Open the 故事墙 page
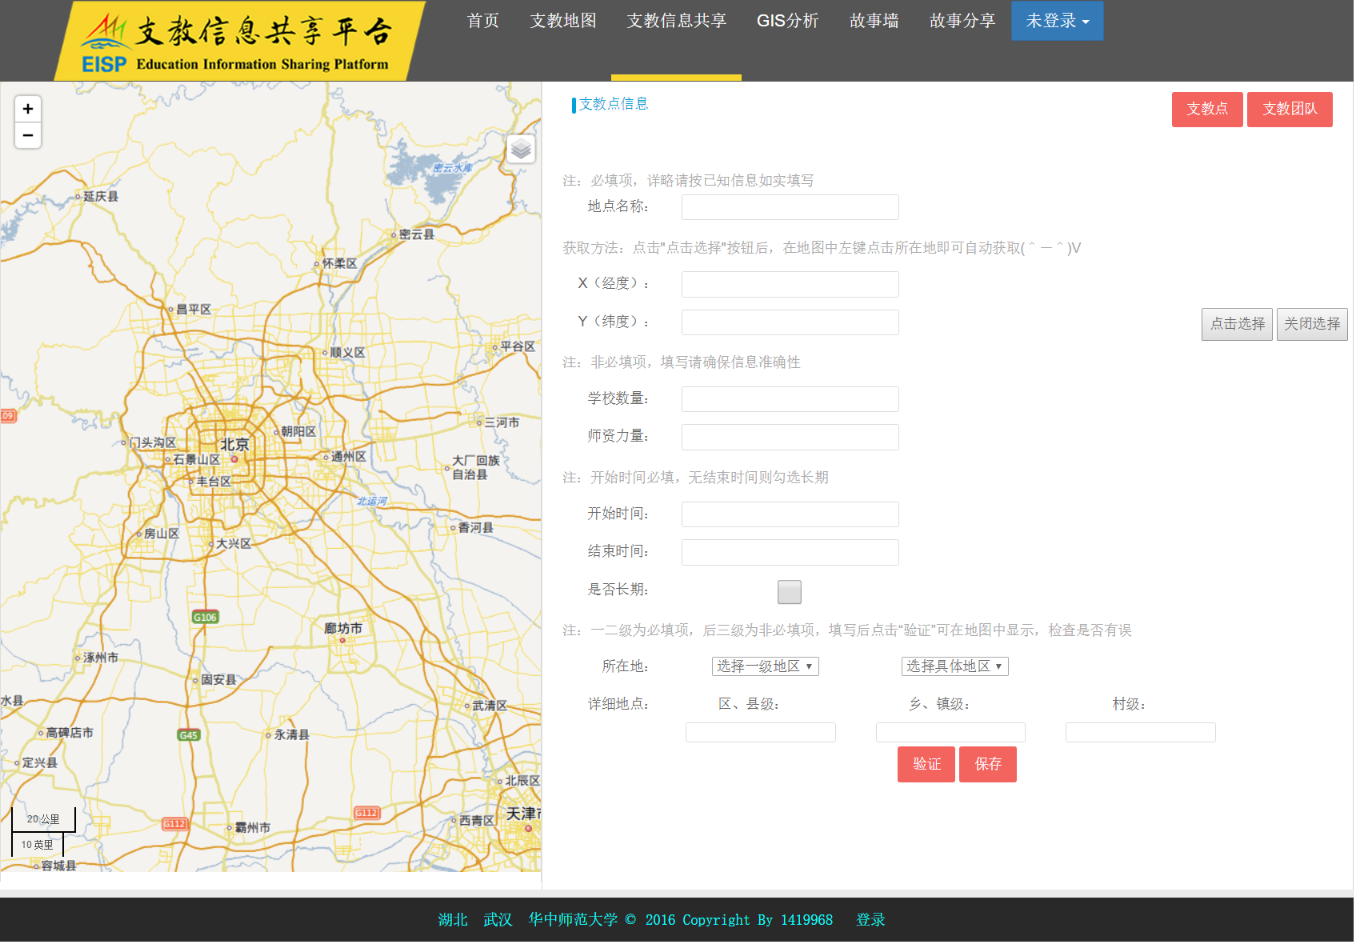This screenshot has width=1354, height=942. [874, 21]
